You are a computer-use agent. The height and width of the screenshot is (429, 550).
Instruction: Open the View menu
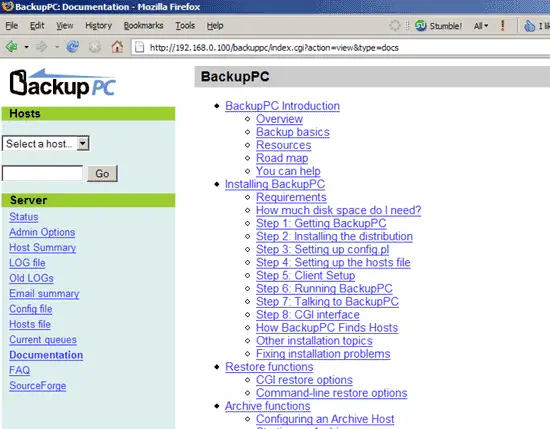coord(65,26)
